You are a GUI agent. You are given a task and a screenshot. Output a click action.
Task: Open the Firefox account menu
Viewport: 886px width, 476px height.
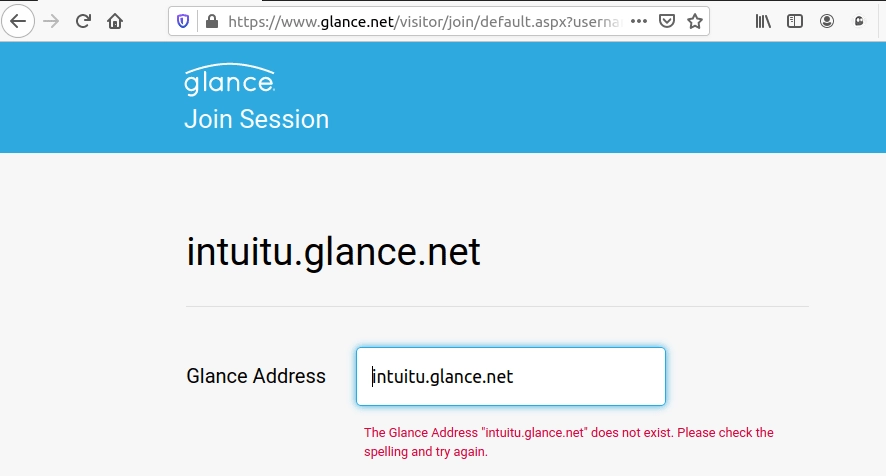[827, 20]
